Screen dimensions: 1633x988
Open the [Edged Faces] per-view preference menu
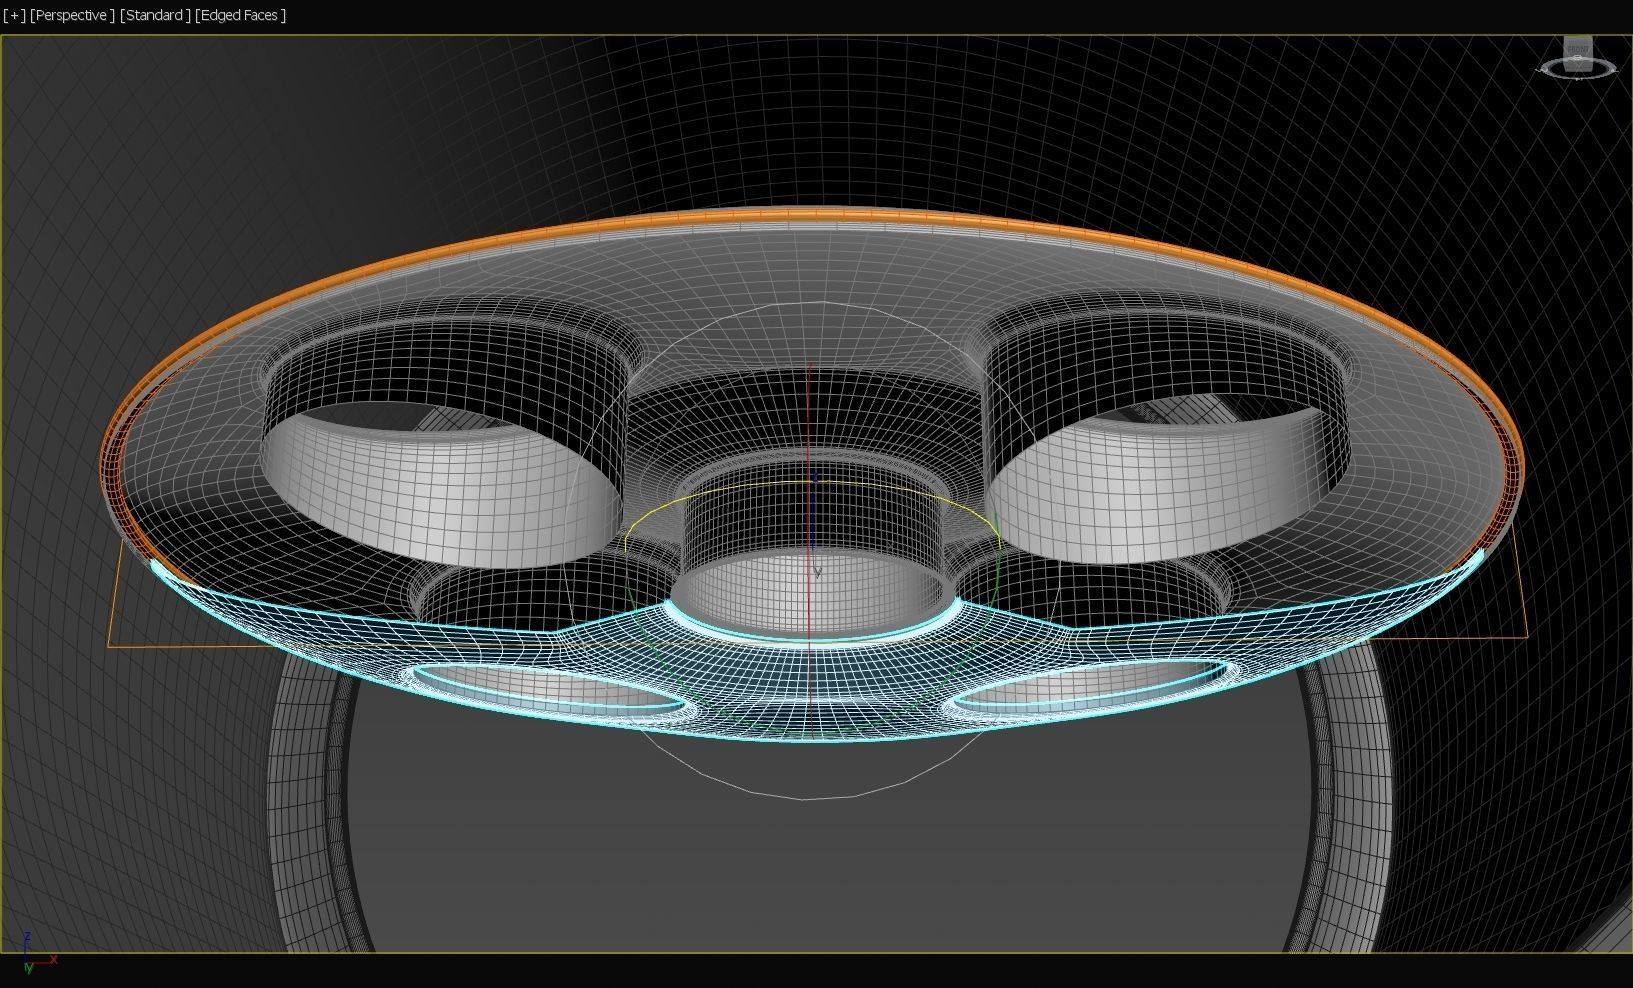click(x=241, y=15)
